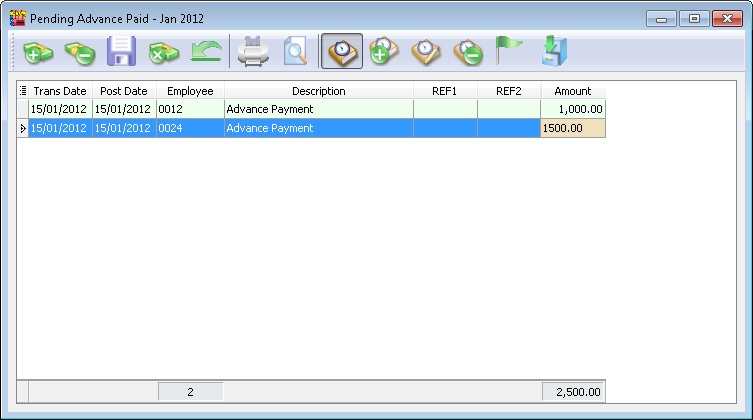Viewport: 753px width, 420px height.
Task: Save using the floppy disk icon
Action: coord(121,51)
